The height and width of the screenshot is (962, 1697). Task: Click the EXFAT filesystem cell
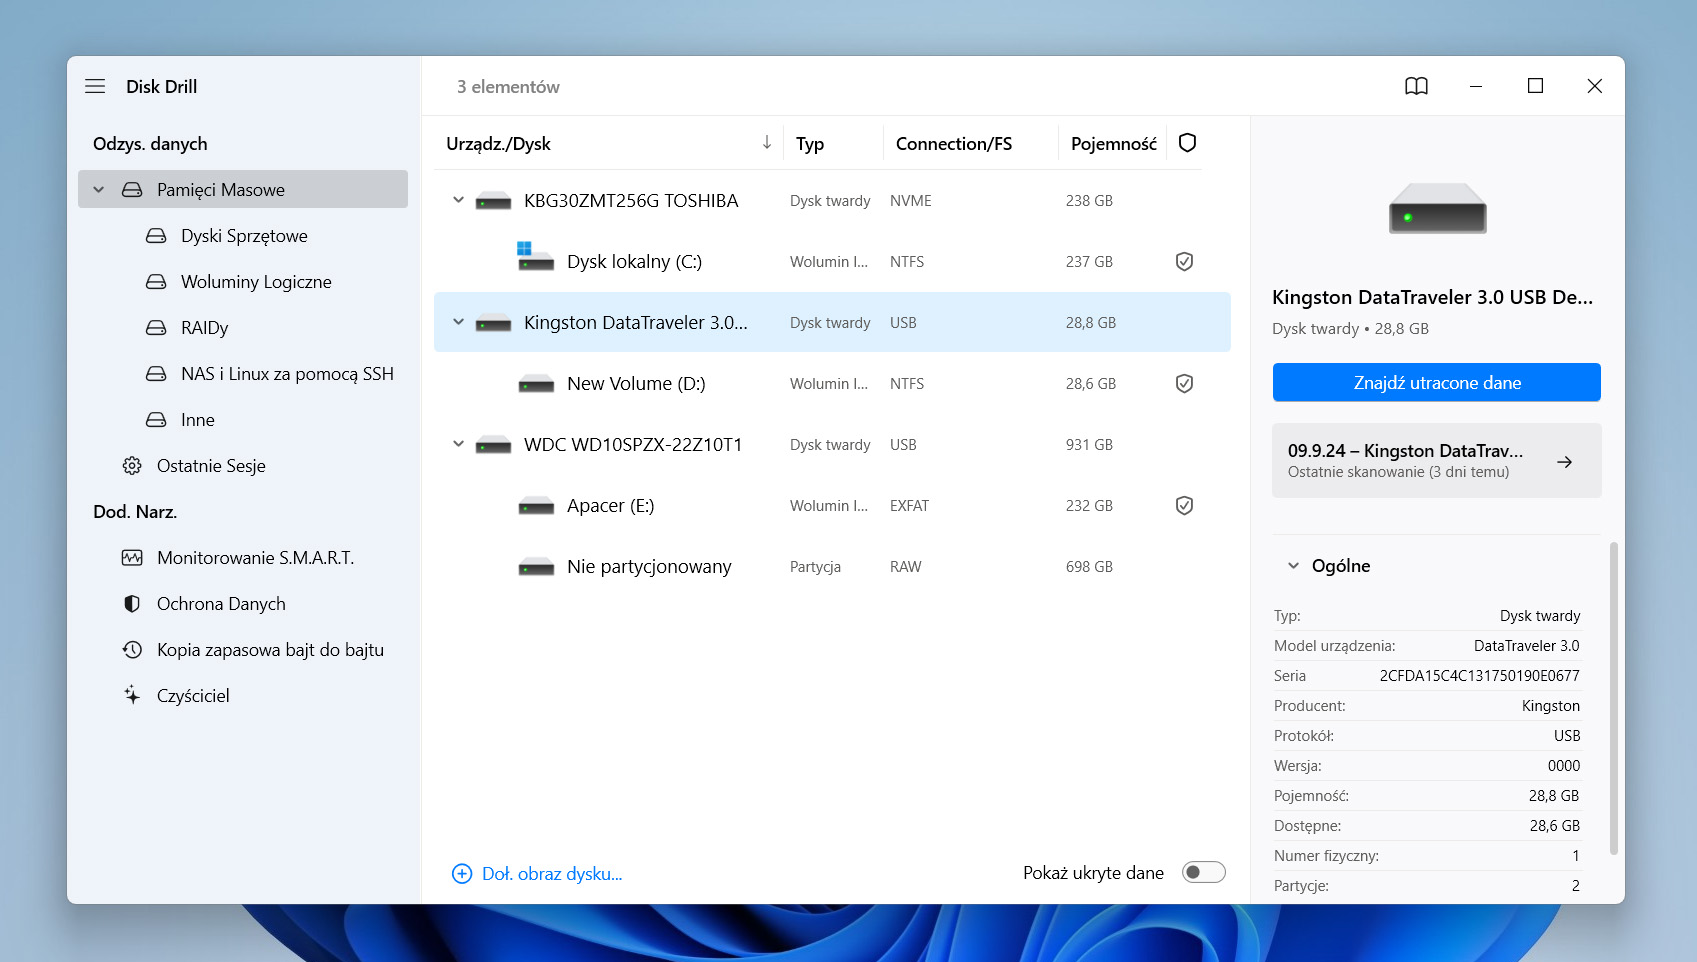click(909, 505)
